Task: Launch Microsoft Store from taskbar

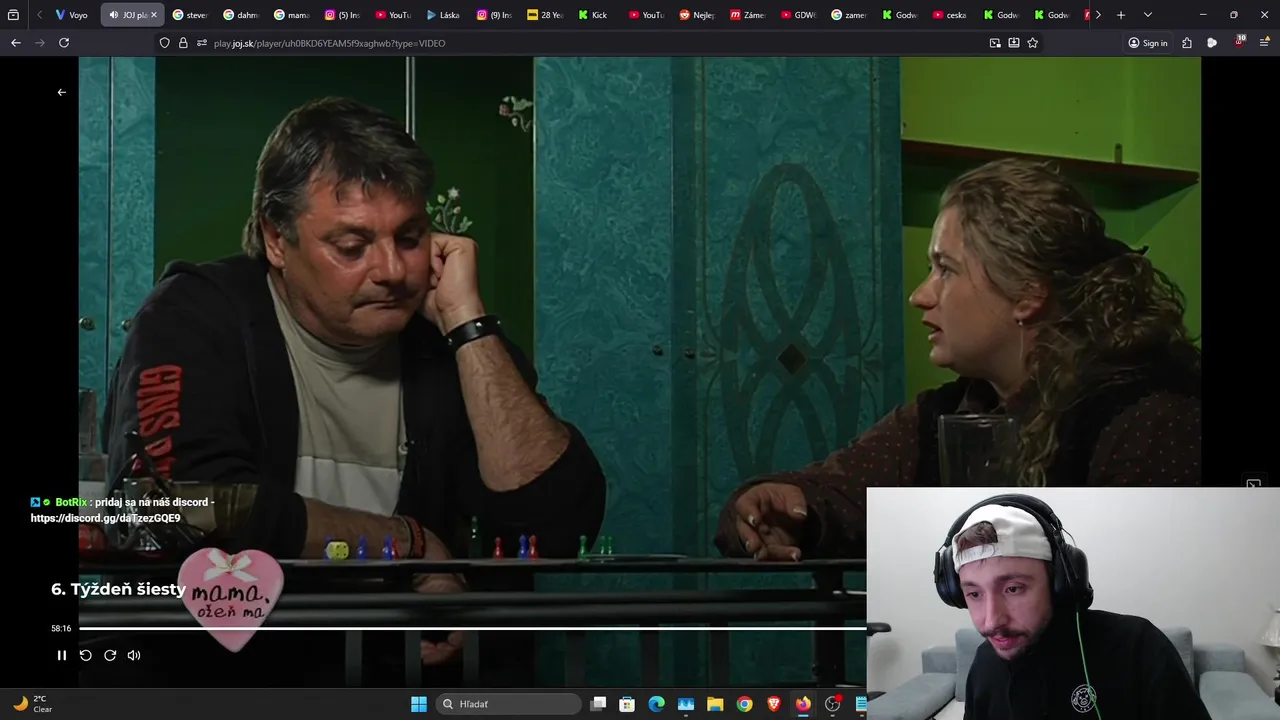Action: click(627, 704)
